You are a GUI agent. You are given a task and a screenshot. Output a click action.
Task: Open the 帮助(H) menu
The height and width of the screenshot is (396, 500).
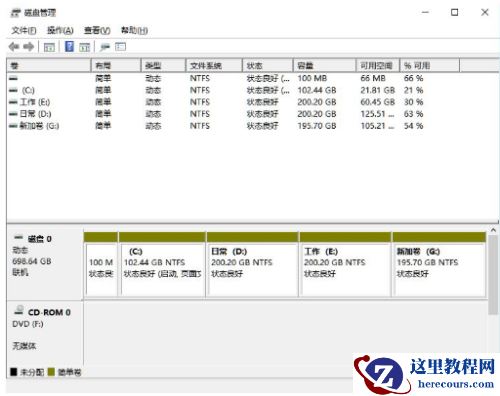point(134,31)
